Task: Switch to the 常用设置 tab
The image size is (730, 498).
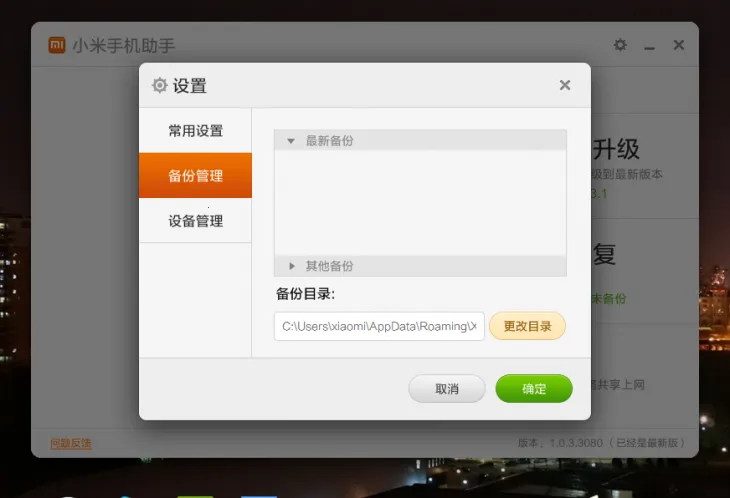Action: 195,131
